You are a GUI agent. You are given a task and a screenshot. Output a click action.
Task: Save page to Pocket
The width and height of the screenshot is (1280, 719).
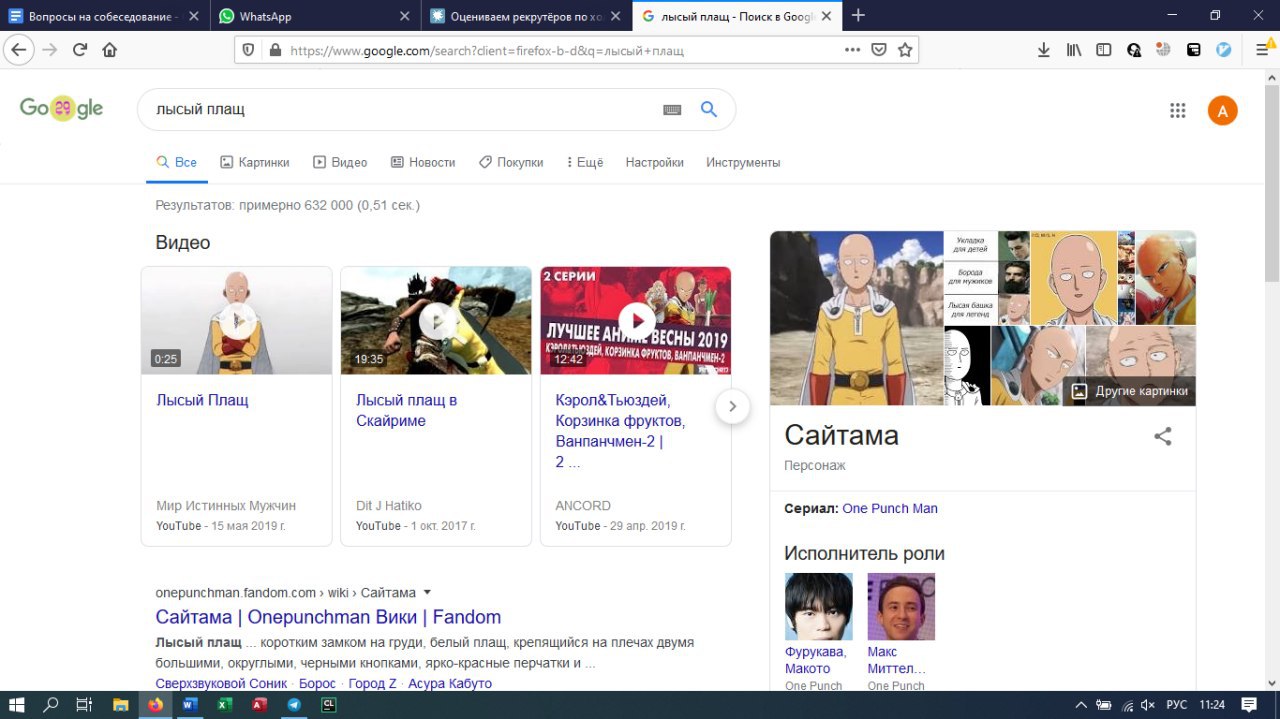coord(879,49)
